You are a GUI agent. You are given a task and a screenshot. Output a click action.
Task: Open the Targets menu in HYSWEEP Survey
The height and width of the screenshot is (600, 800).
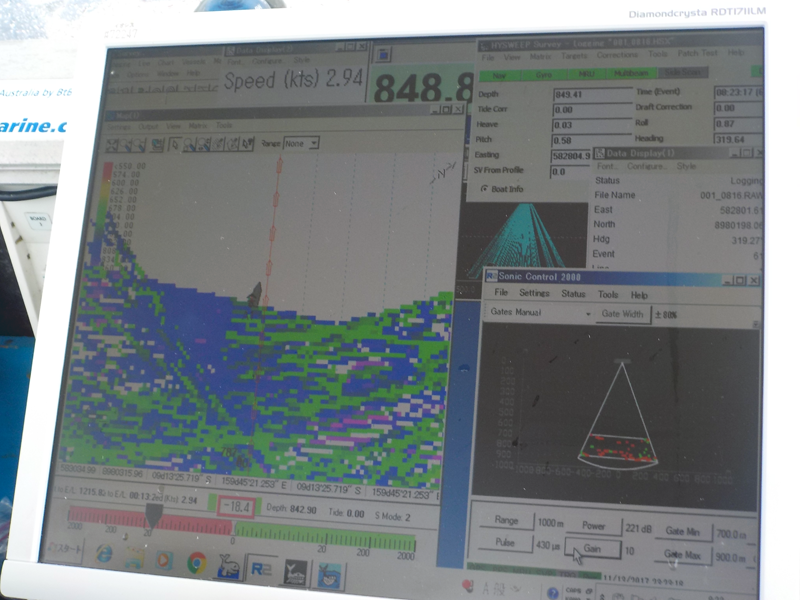tap(574, 56)
